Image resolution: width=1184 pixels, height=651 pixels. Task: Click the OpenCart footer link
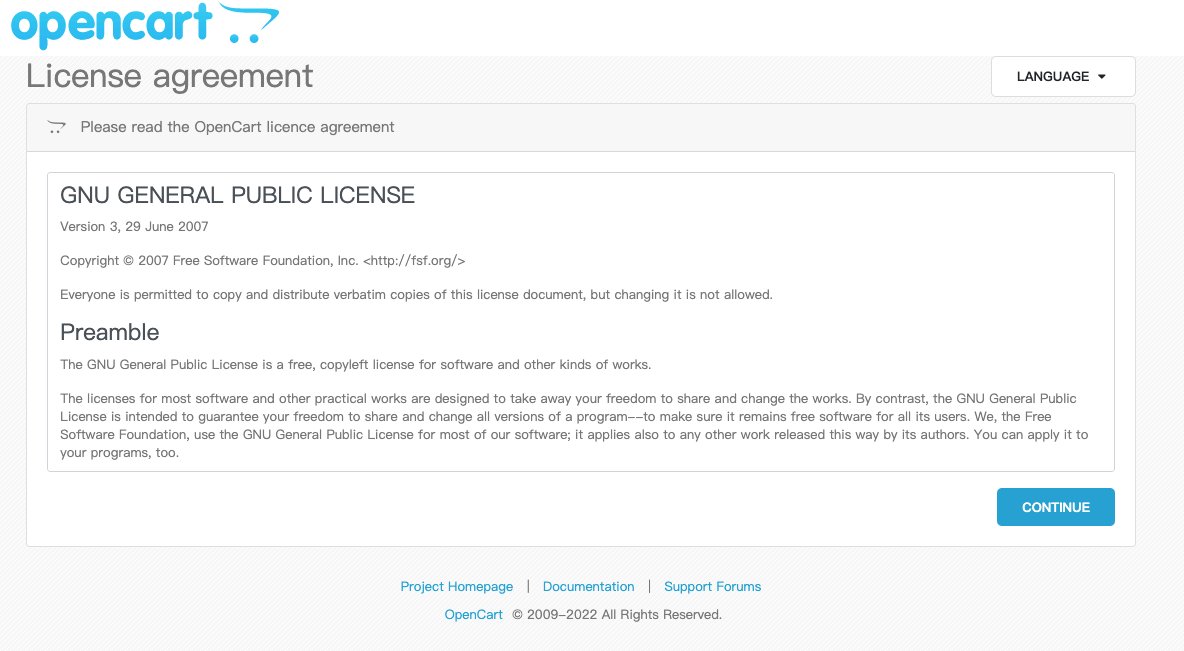point(473,615)
